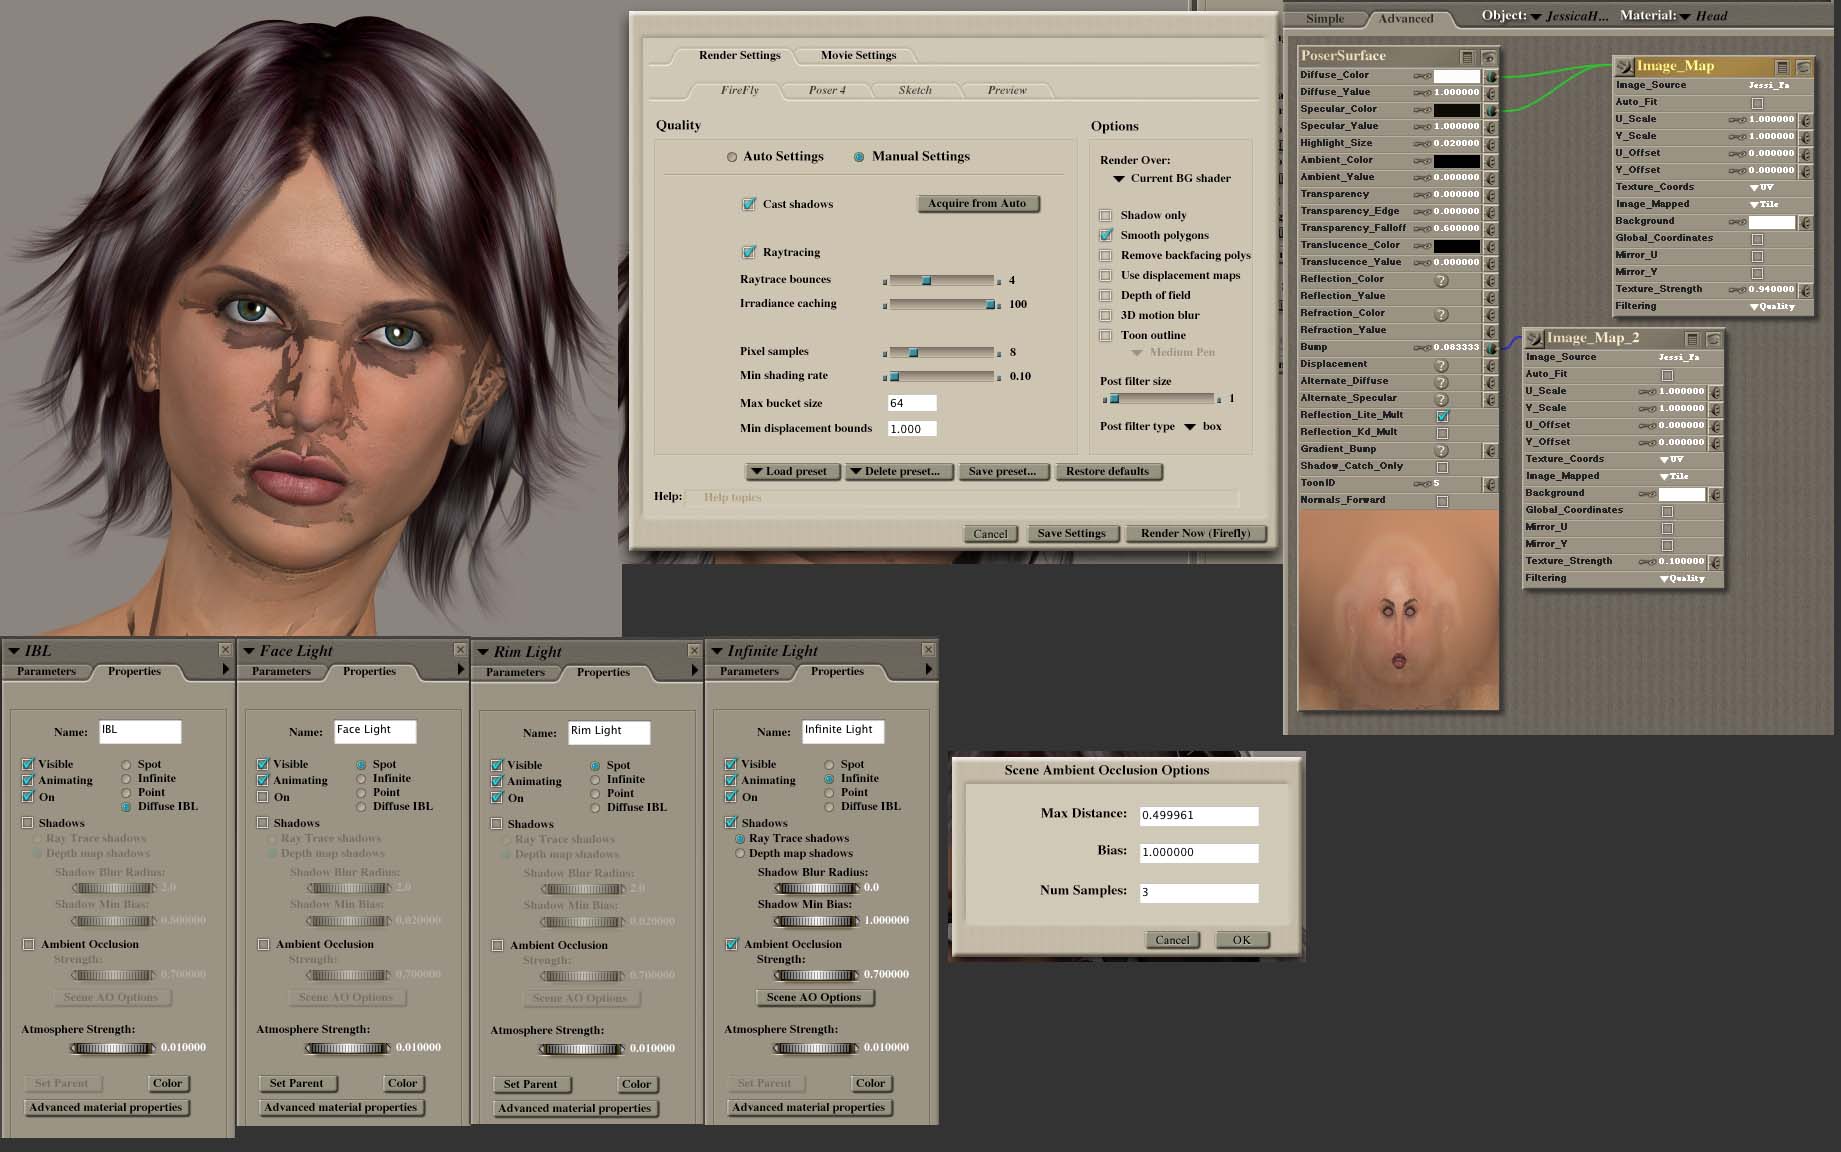
Task: Toggle the PoserSurface node preview eye icon
Action: pyautogui.click(x=1488, y=57)
